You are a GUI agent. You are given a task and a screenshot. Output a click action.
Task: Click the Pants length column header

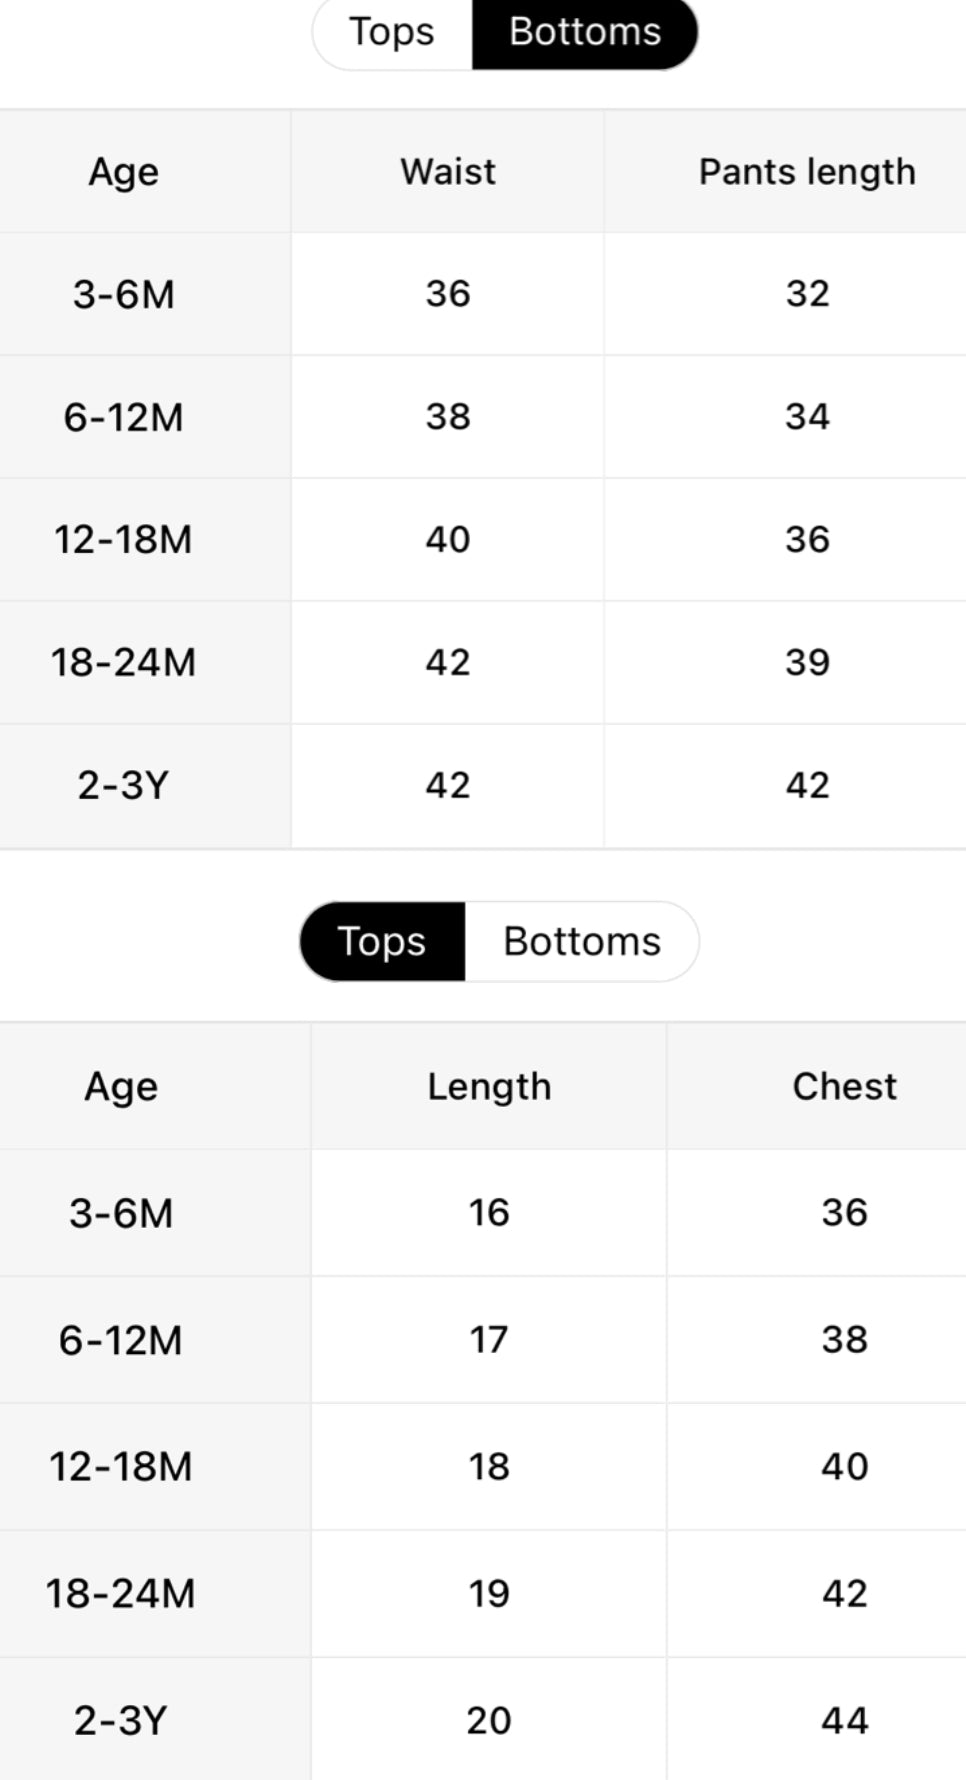coord(806,172)
